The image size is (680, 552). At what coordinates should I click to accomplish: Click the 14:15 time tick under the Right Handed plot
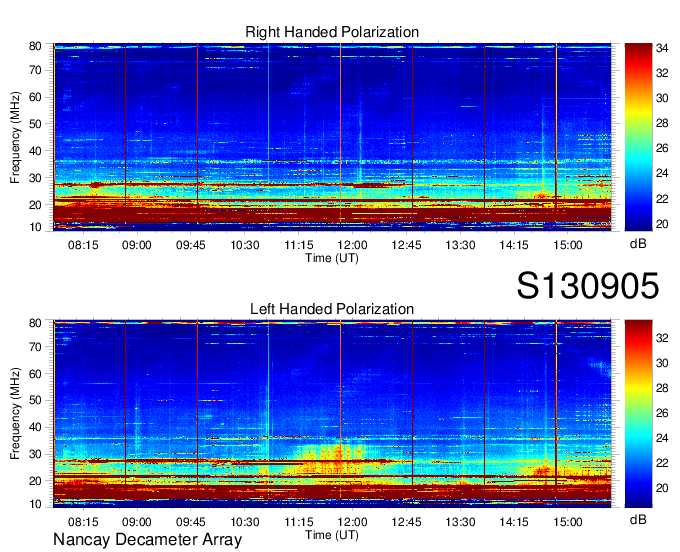(514, 245)
